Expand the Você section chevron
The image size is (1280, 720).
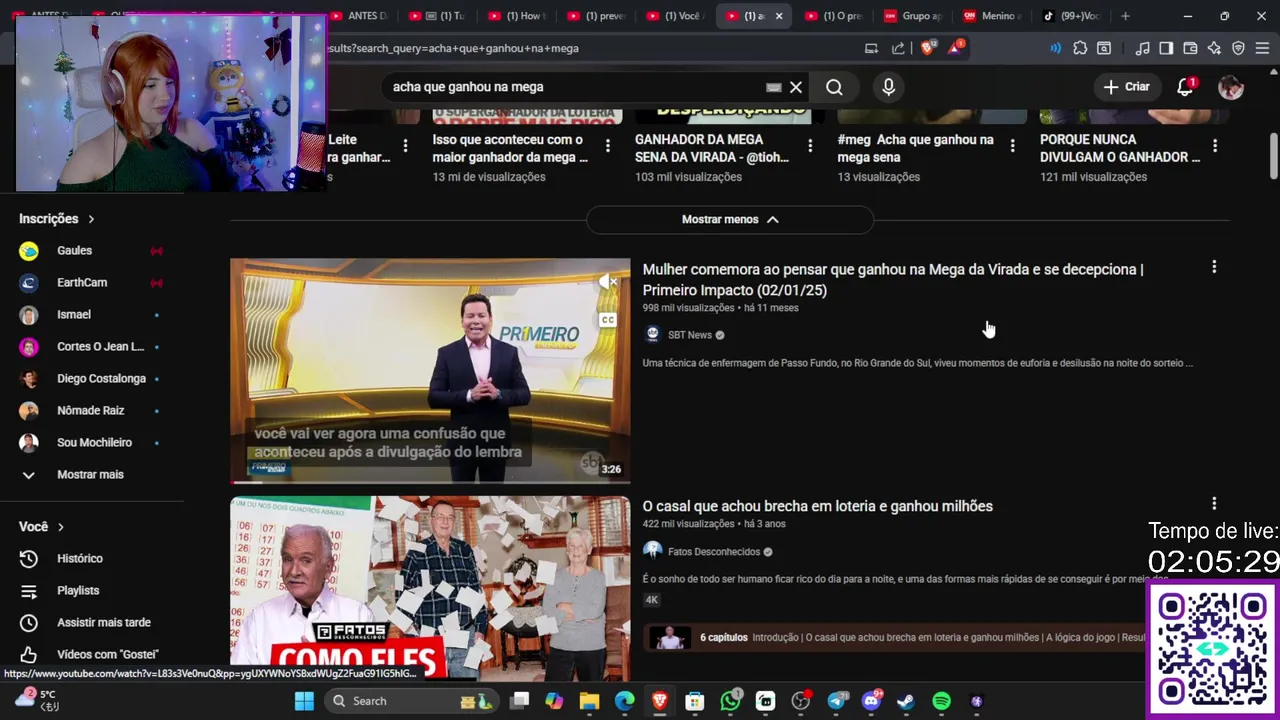(61, 527)
